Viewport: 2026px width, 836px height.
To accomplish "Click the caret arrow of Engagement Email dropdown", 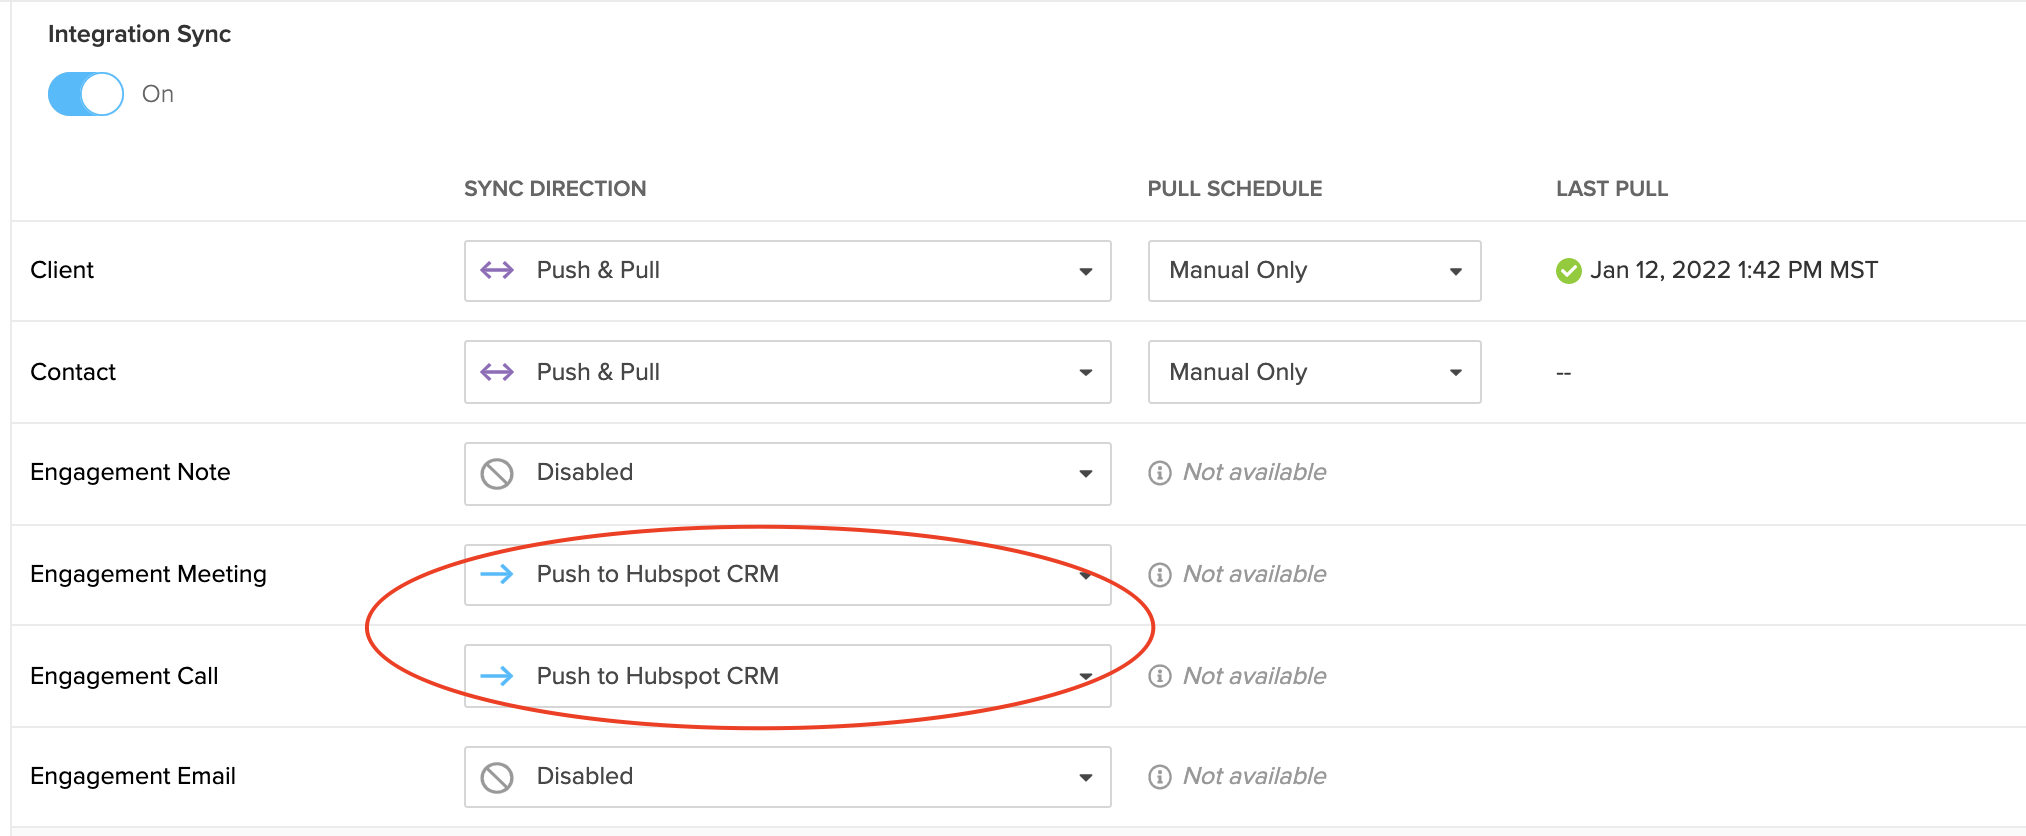I will tap(1086, 778).
